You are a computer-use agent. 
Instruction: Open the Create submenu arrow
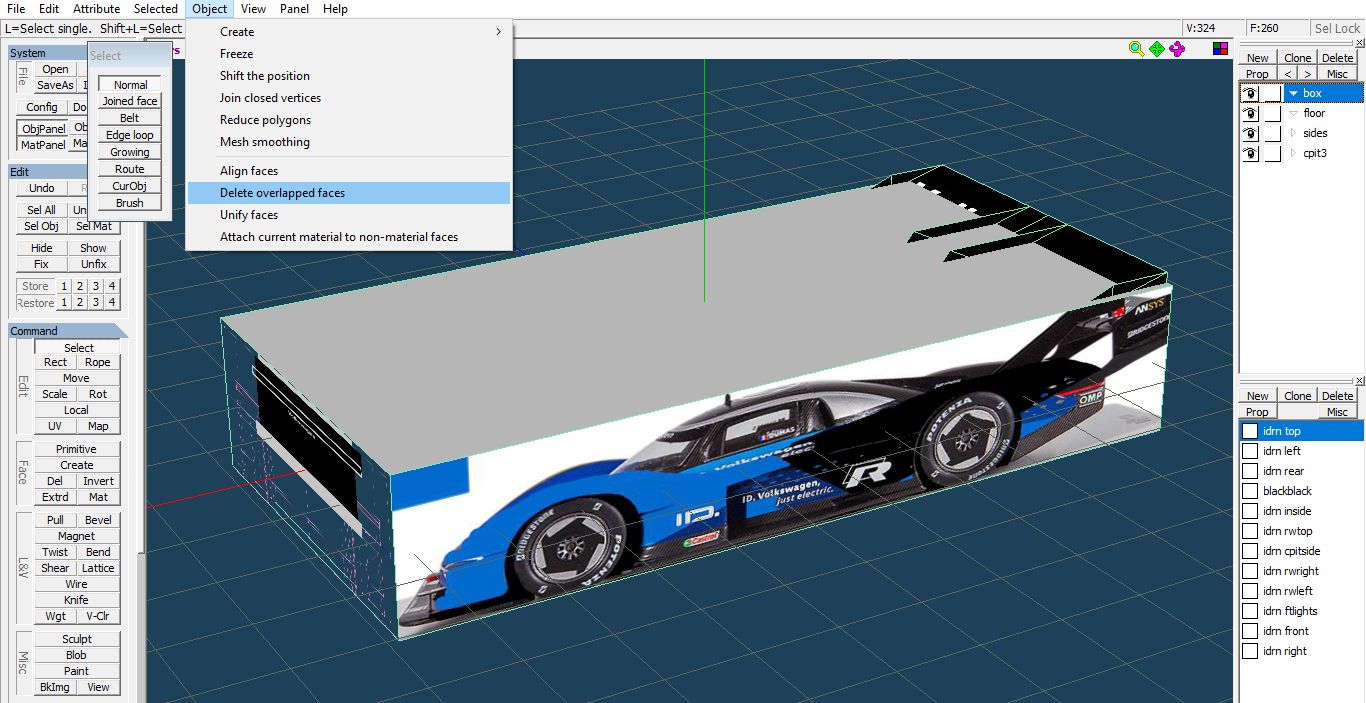(x=498, y=32)
